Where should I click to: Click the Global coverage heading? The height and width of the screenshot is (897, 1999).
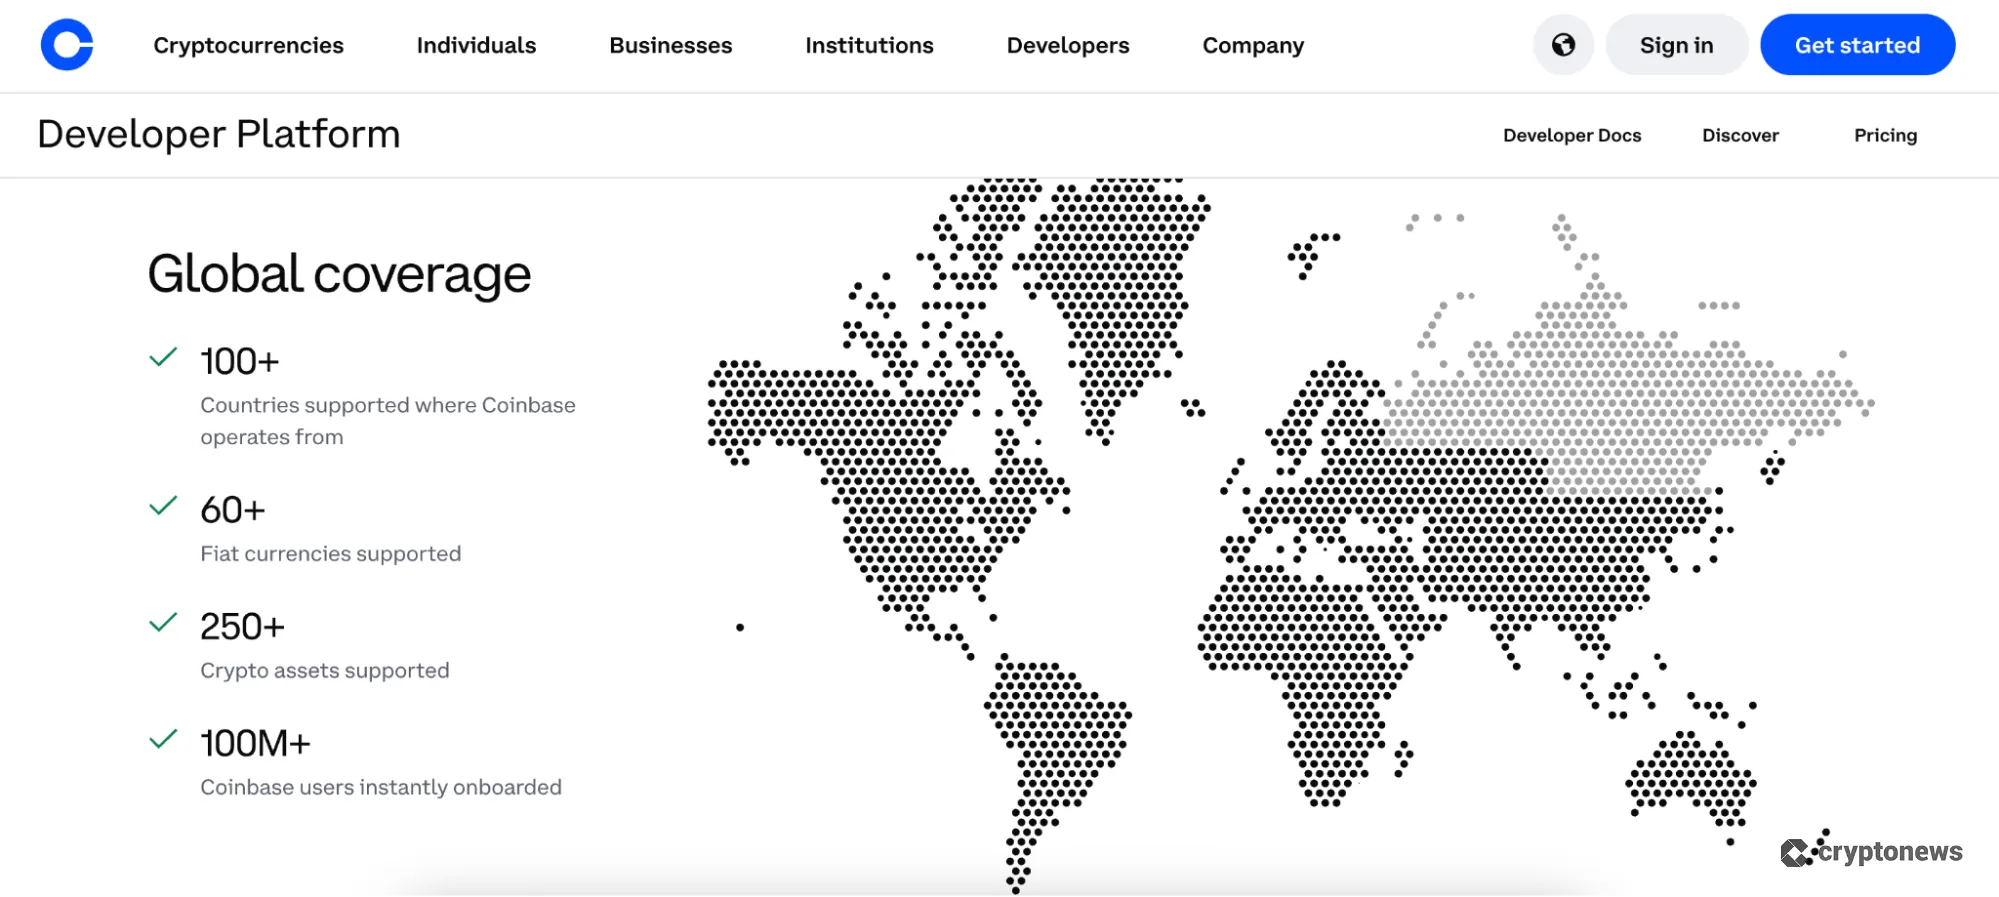point(339,274)
